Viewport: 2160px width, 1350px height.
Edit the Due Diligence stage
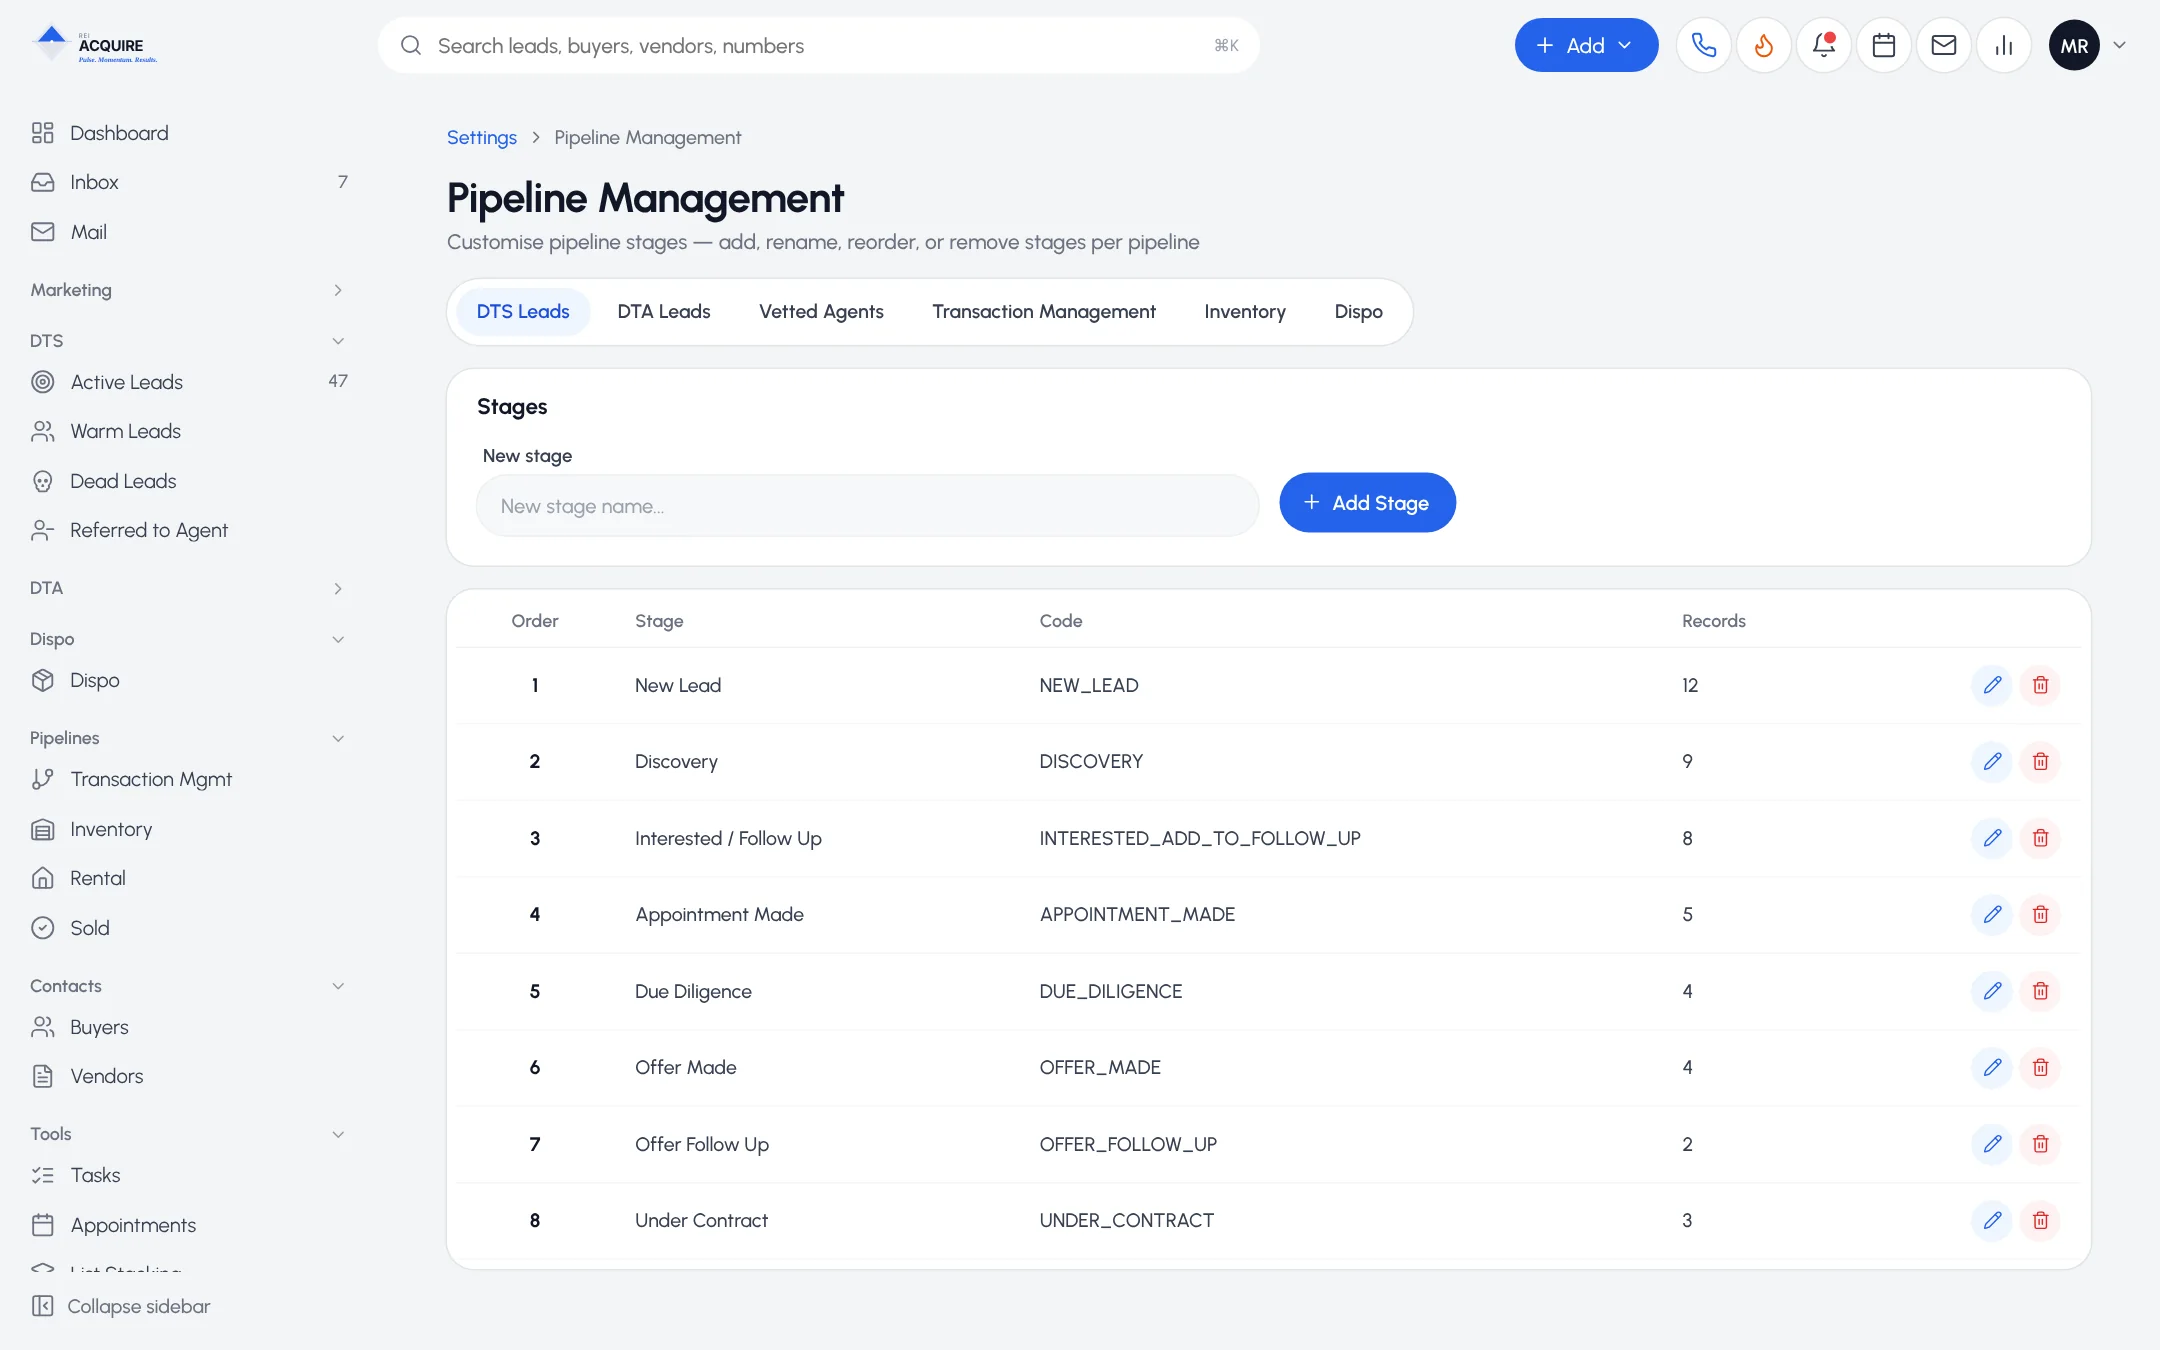coord(1992,991)
